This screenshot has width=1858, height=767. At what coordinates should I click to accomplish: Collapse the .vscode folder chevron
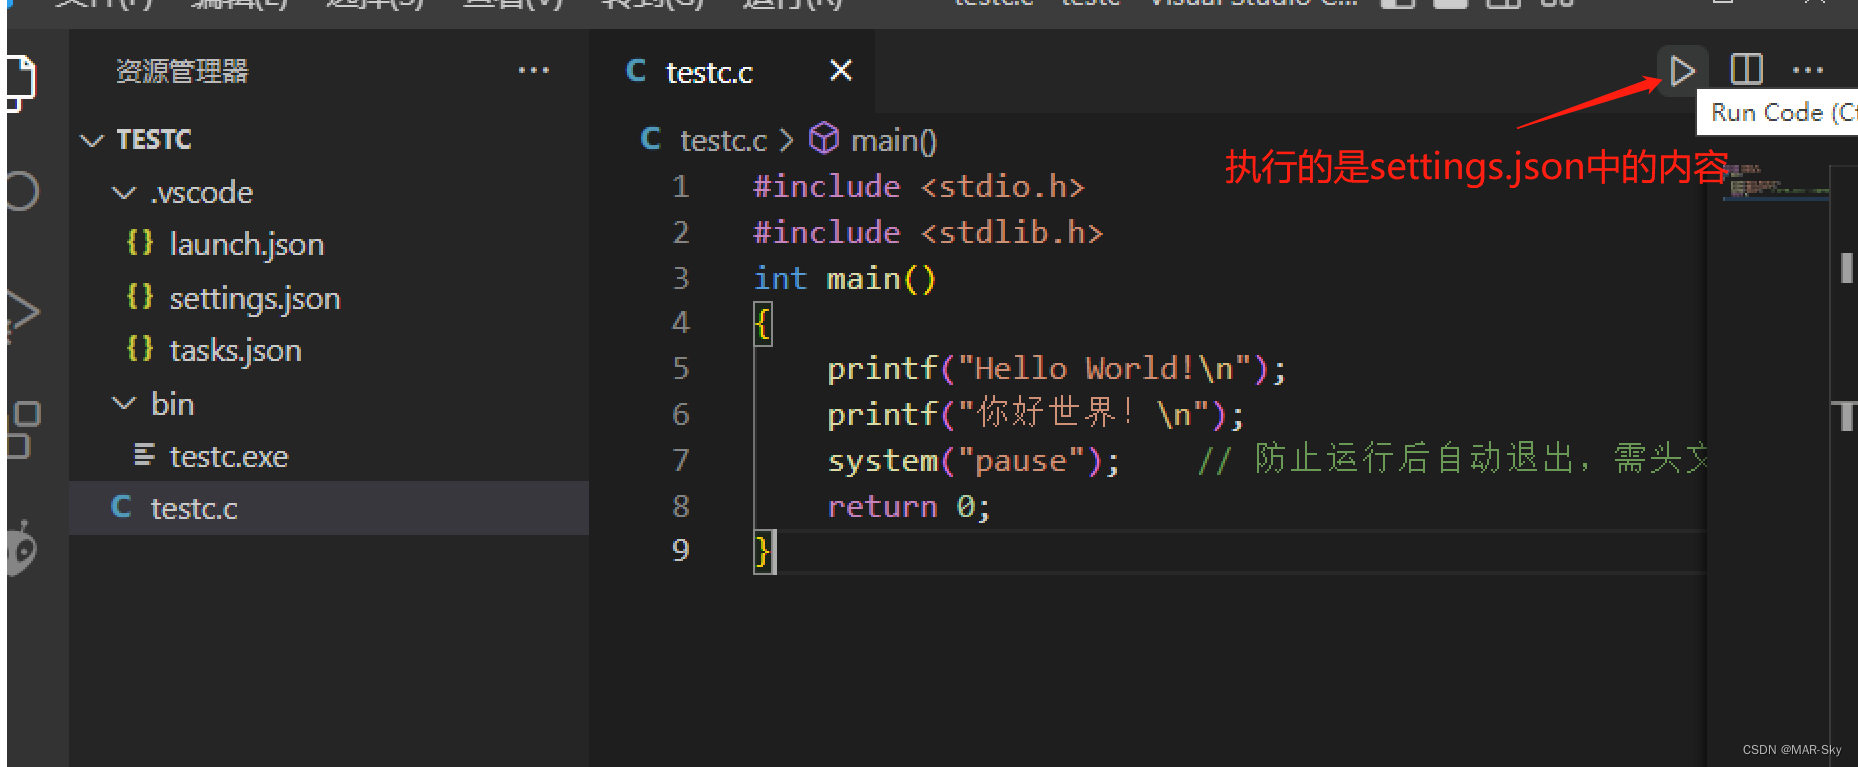click(124, 192)
